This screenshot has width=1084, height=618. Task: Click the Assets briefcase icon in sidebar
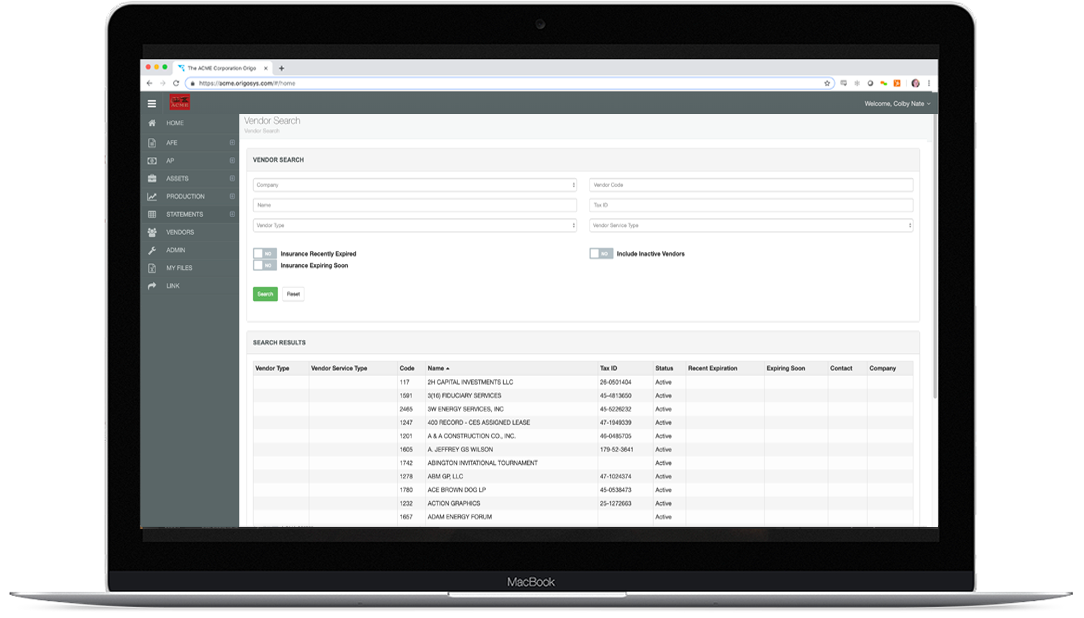[152, 178]
